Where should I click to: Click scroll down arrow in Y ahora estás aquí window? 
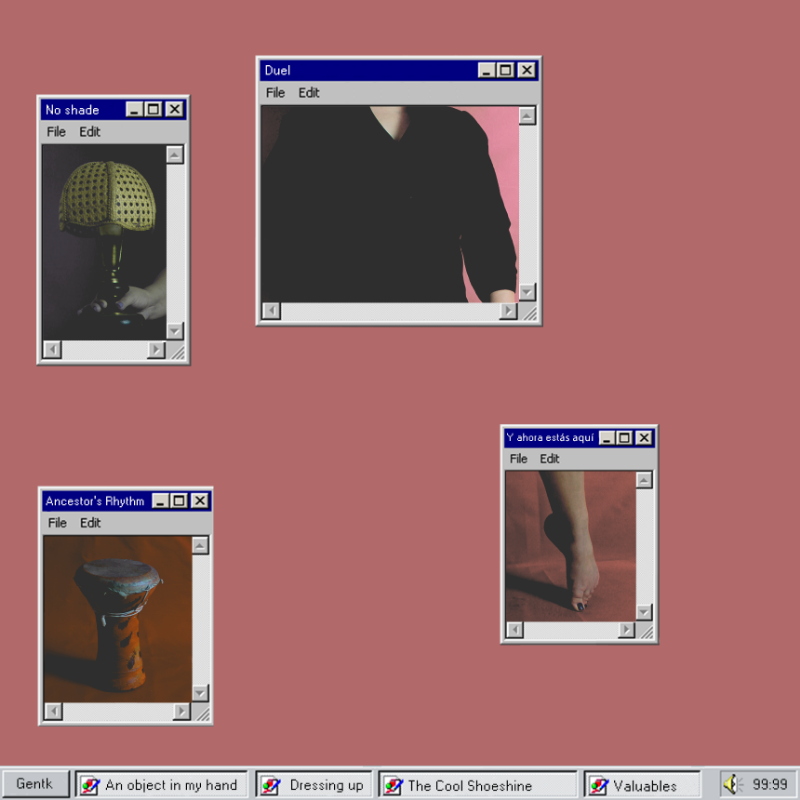pos(644,612)
